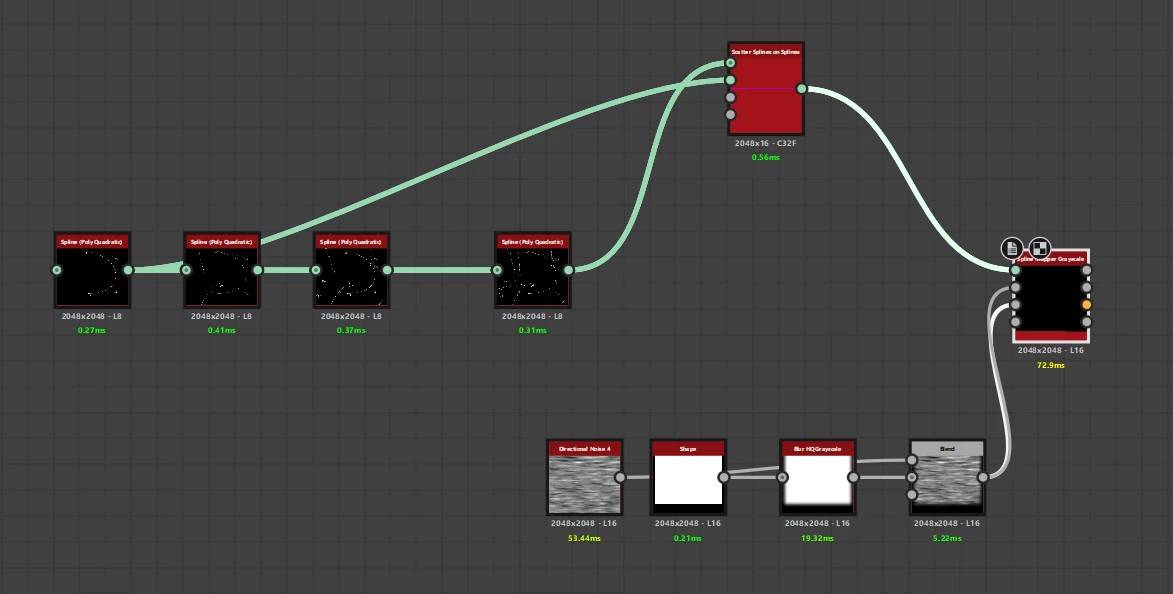The image size is (1173, 594).
Task: Click the output port of the Blend node
Action: (983, 477)
